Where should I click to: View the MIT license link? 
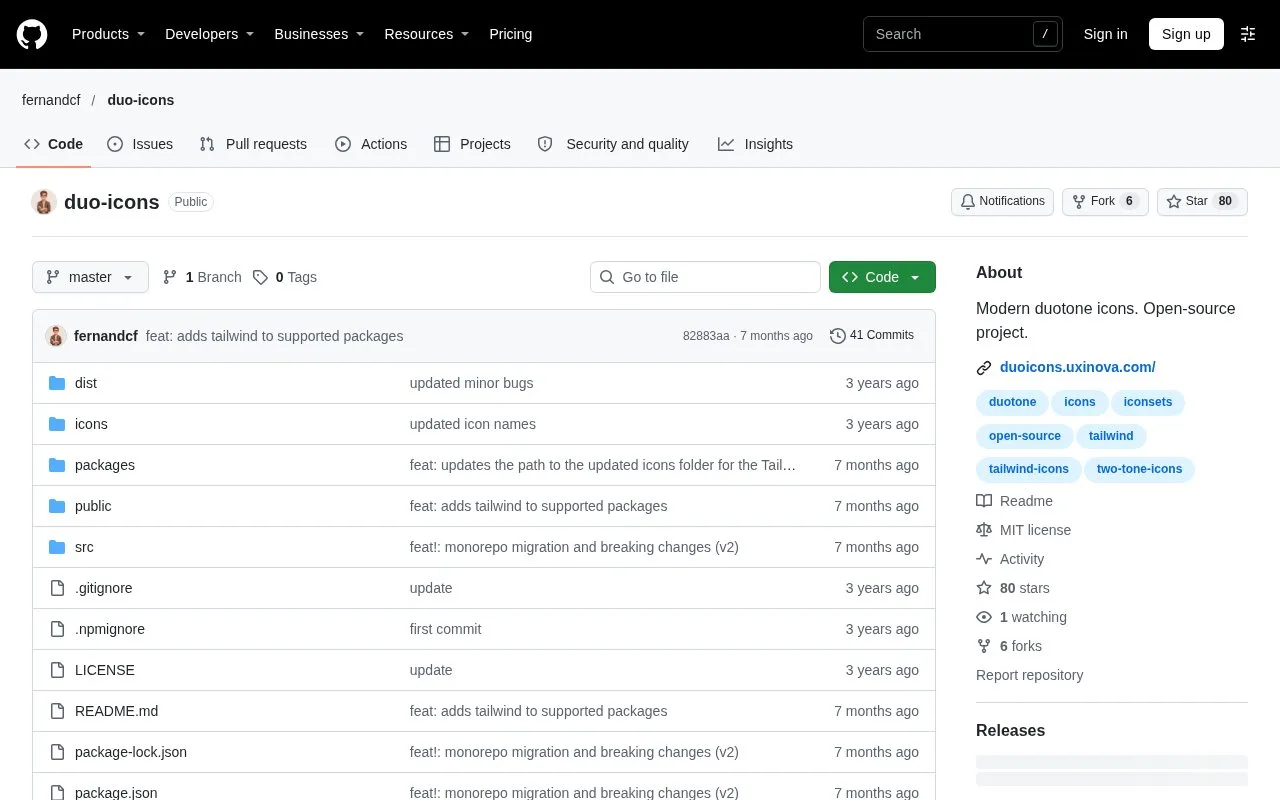(1023, 530)
